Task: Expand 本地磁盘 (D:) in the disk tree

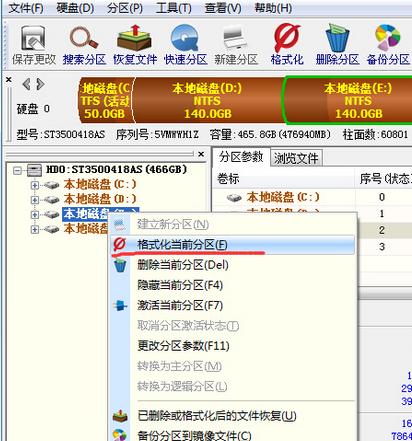Action: pyautogui.click(x=35, y=200)
